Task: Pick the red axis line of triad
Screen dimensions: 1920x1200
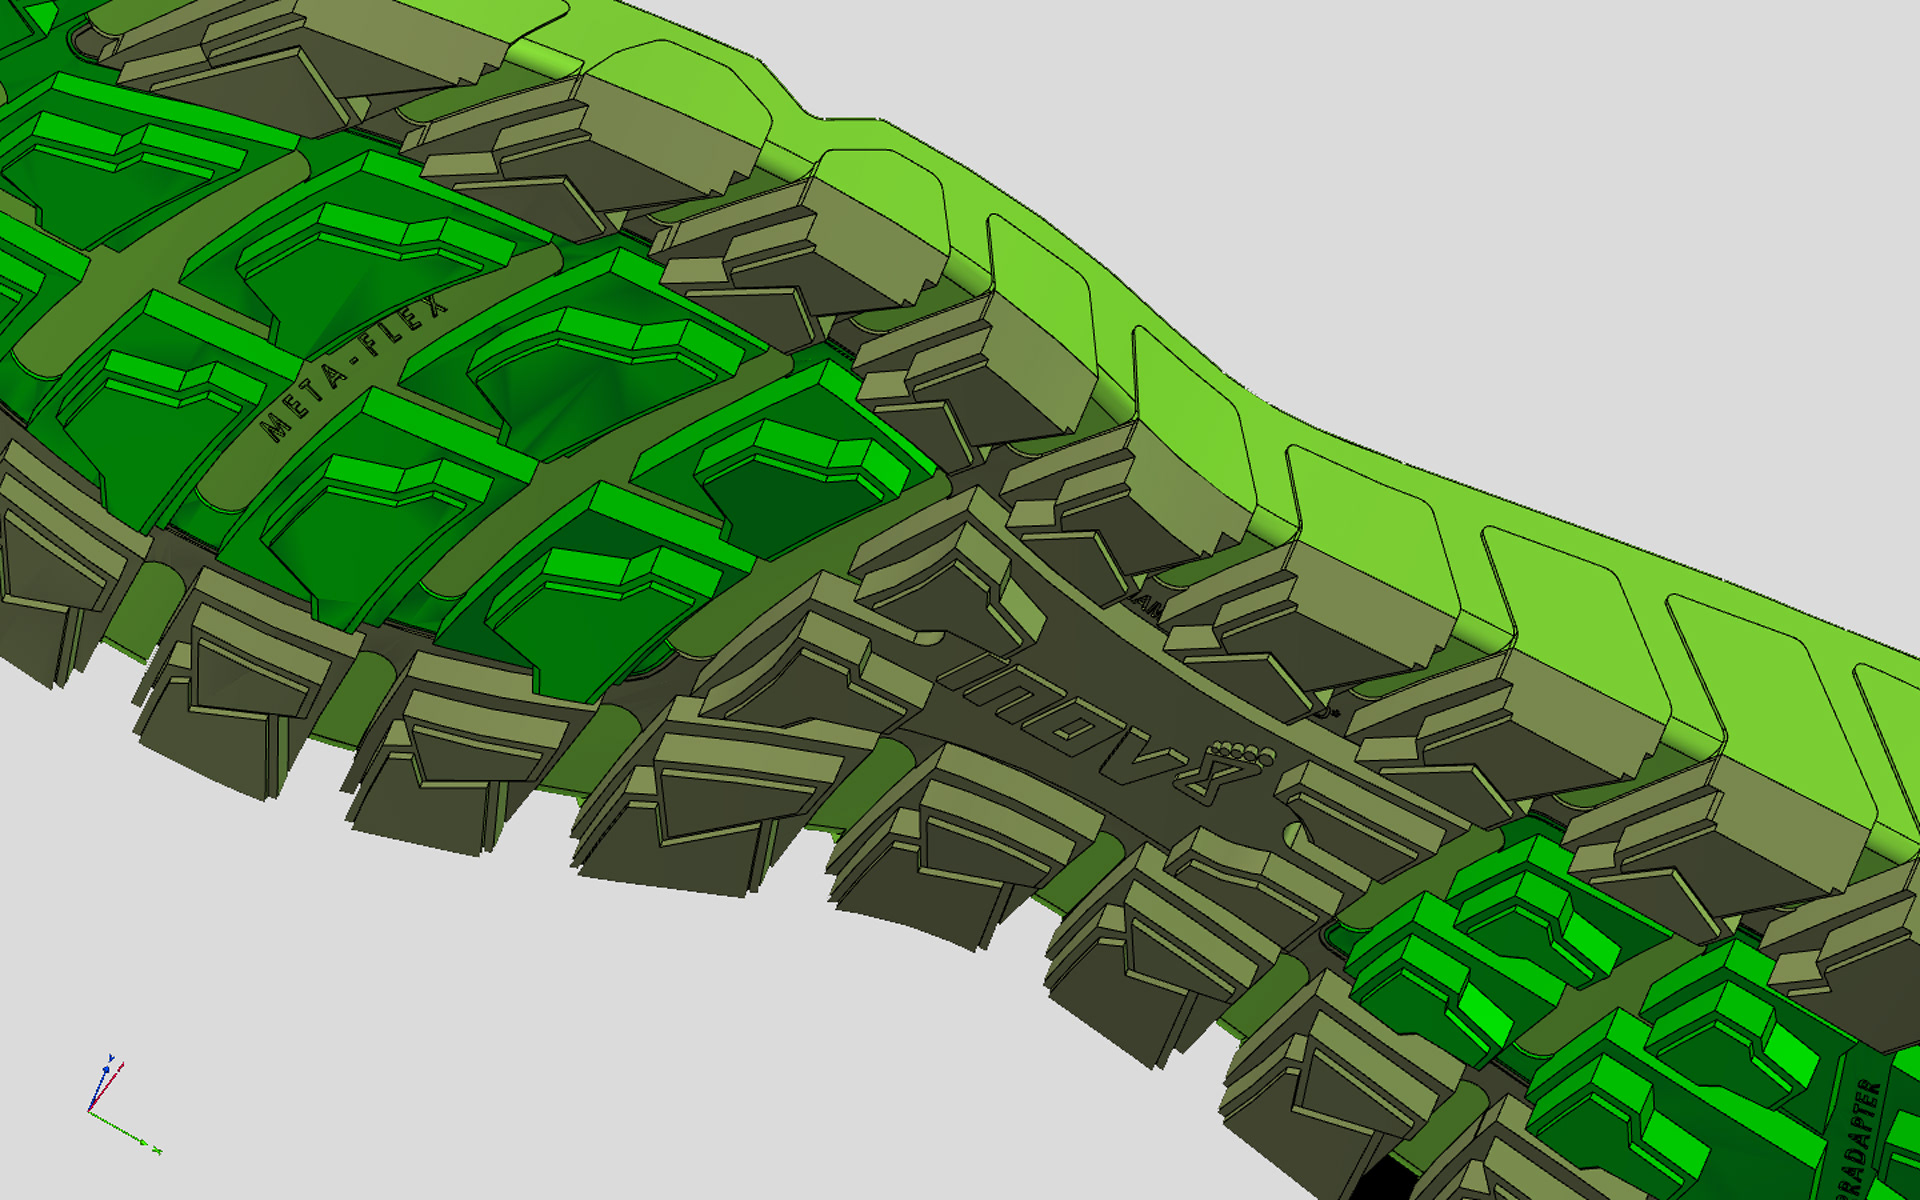Action: coord(106,1088)
